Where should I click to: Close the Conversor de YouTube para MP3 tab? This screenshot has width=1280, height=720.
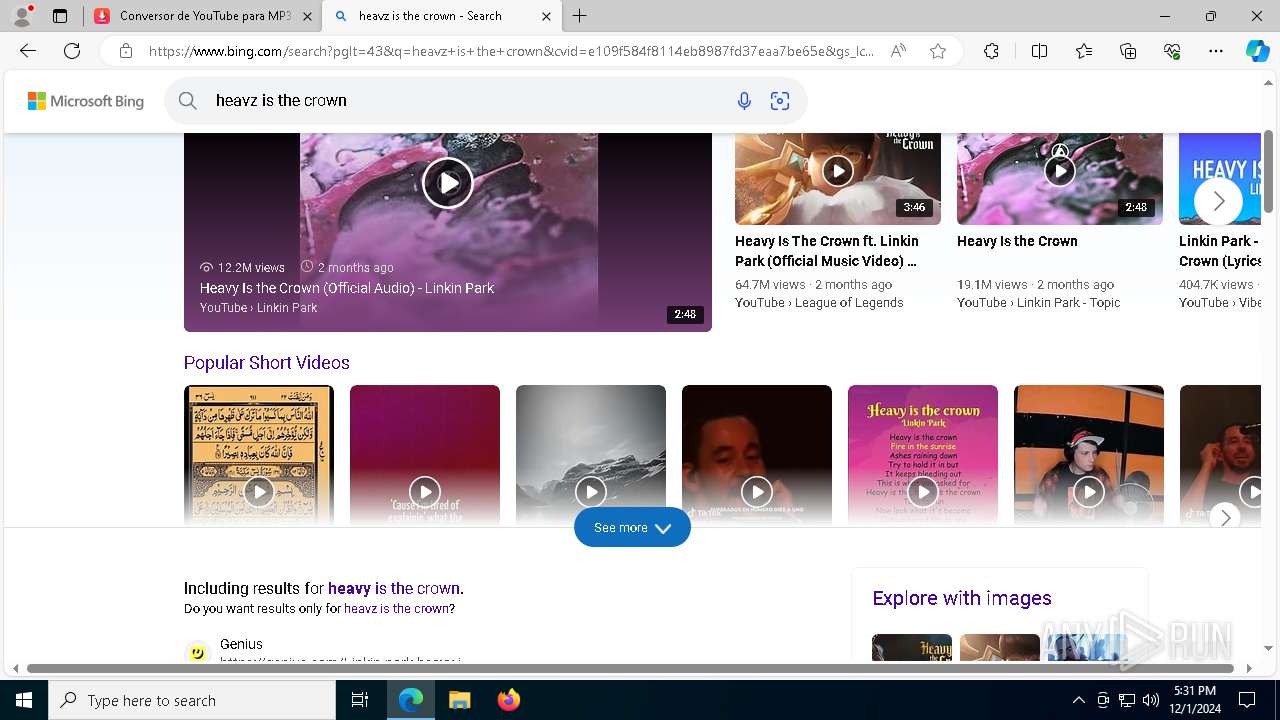coord(307,16)
